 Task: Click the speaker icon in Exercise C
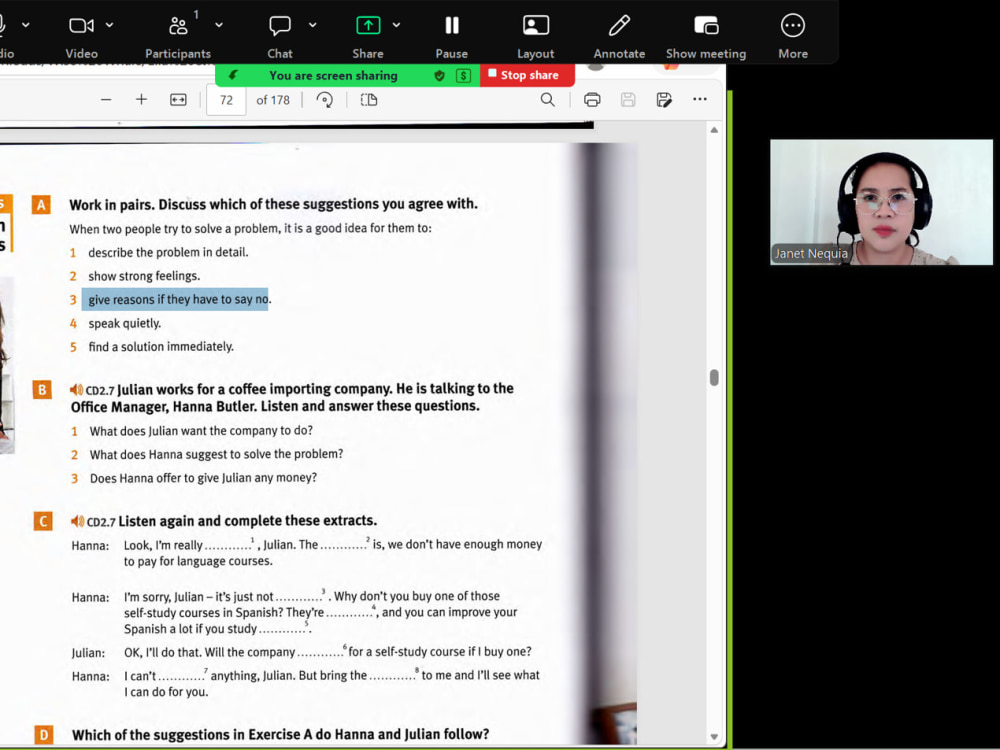(77, 522)
